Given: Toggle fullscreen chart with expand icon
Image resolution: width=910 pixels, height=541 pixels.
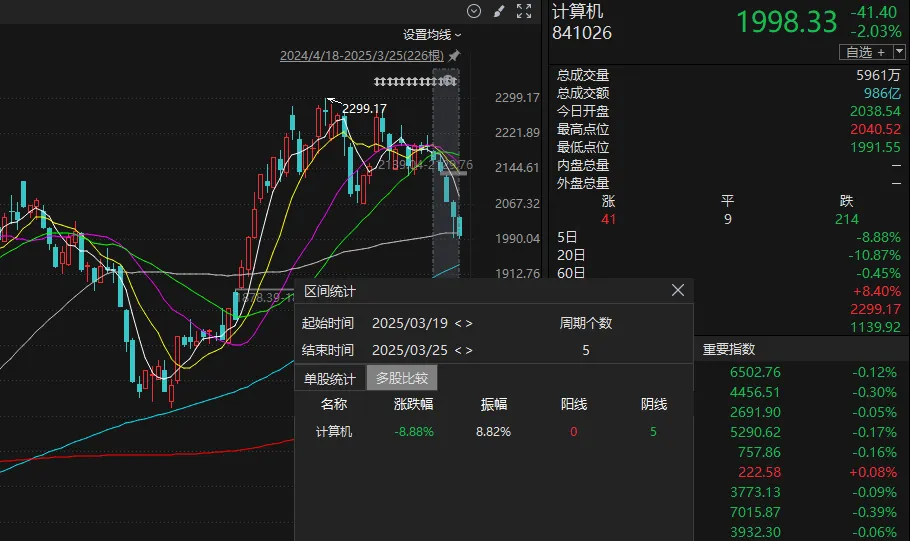Looking at the screenshot, I should click(523, 11).
